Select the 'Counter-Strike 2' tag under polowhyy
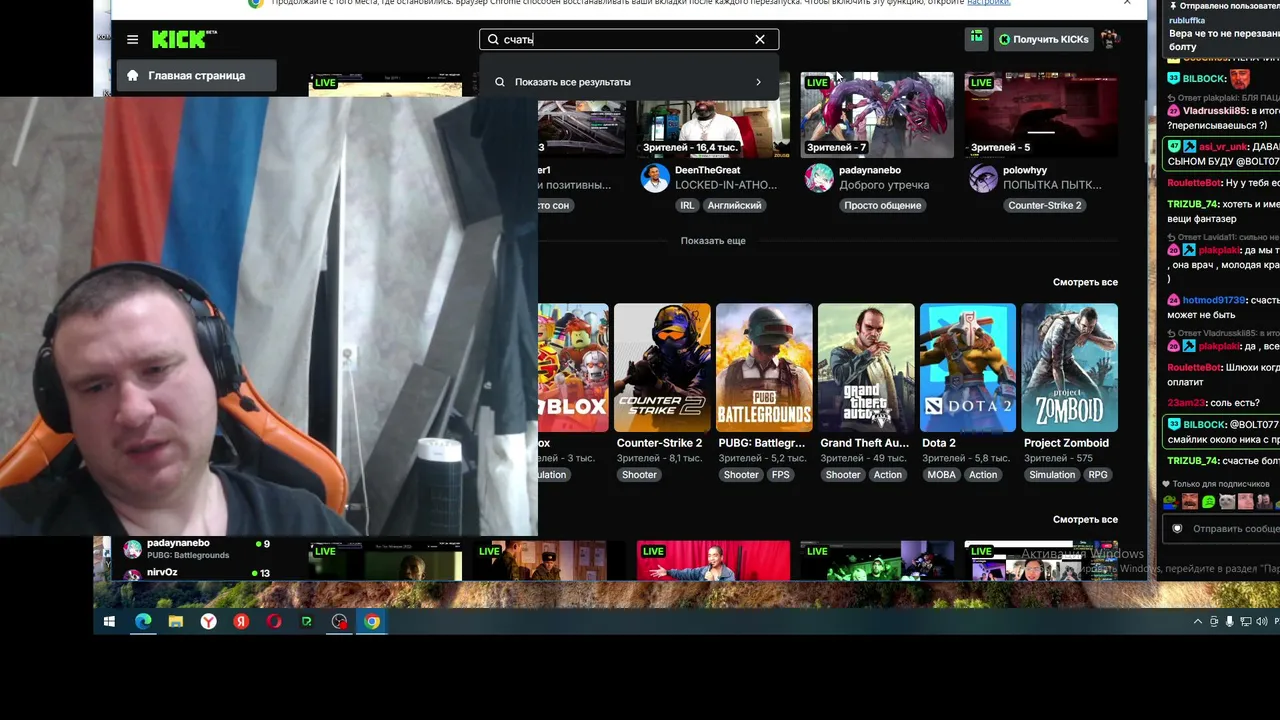Screen dimensions: 1280x720 (1045, 205)
